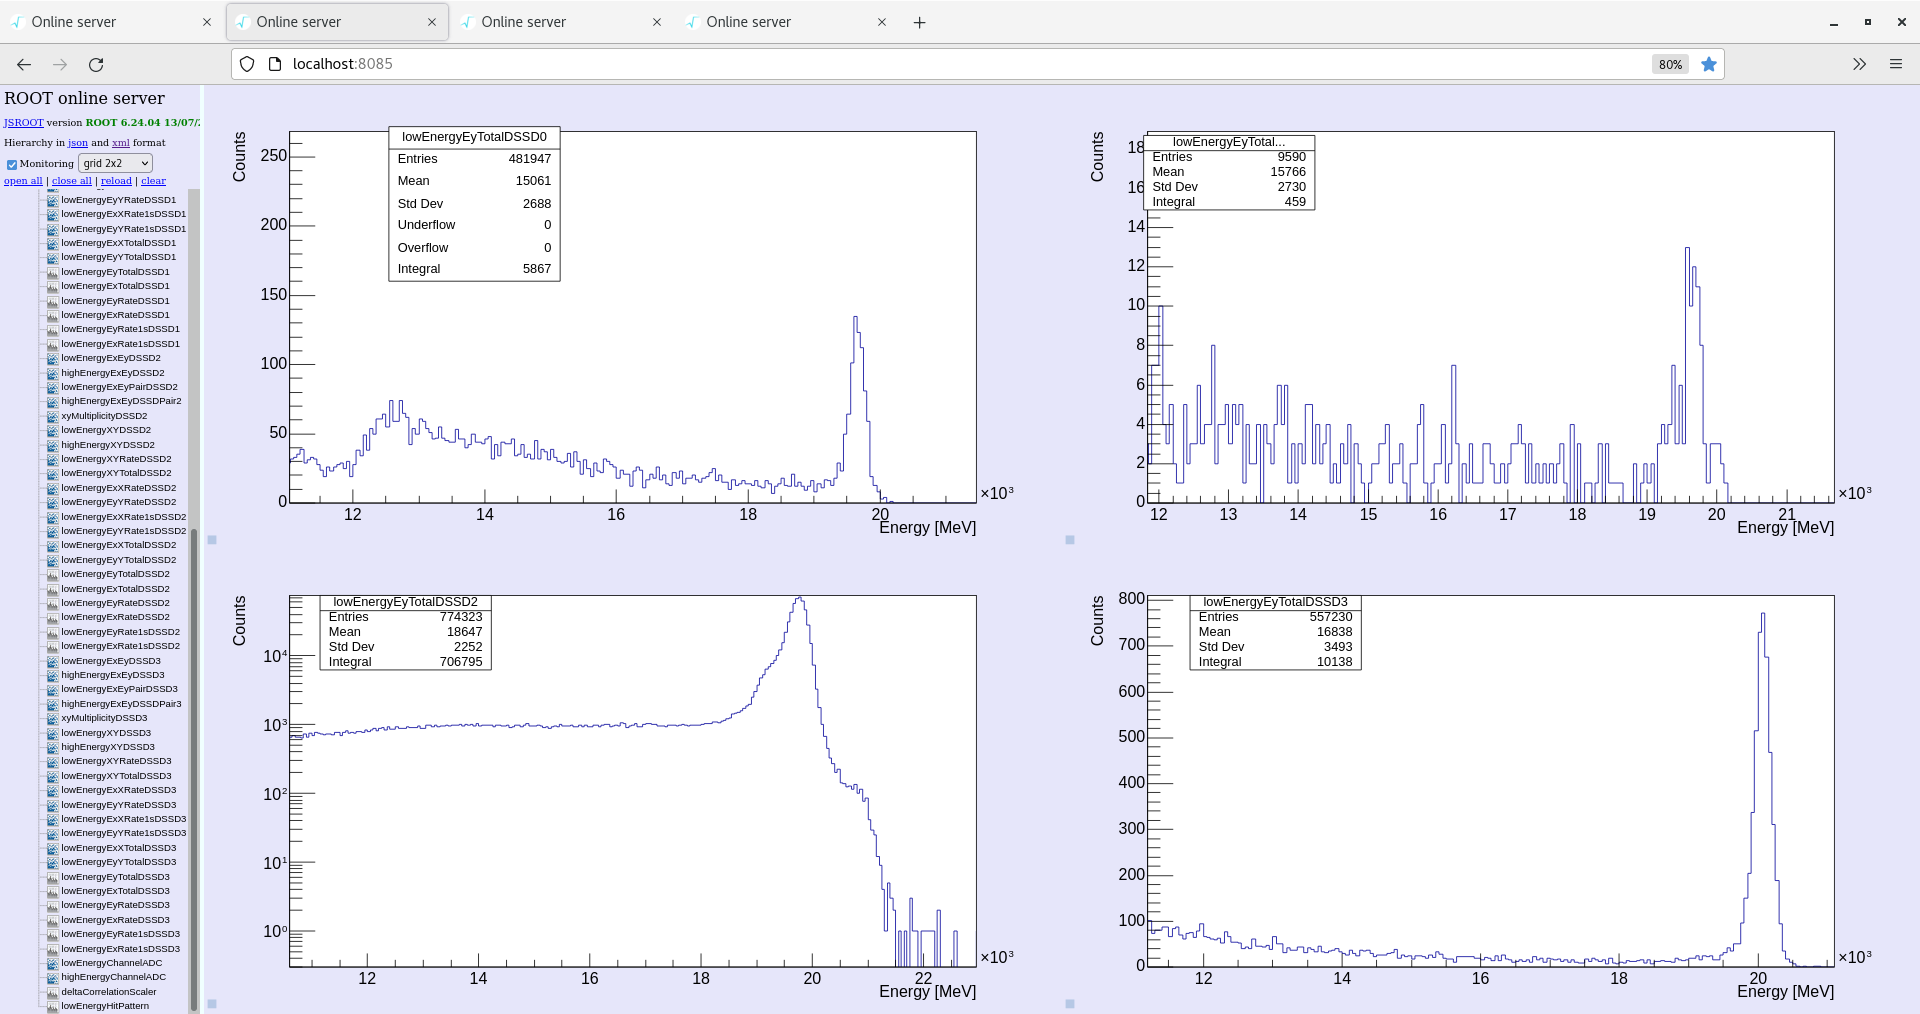This screenshot has height=1014, width=1920.
Task: Click the localhost:8085 address bar
Action: 900,64
